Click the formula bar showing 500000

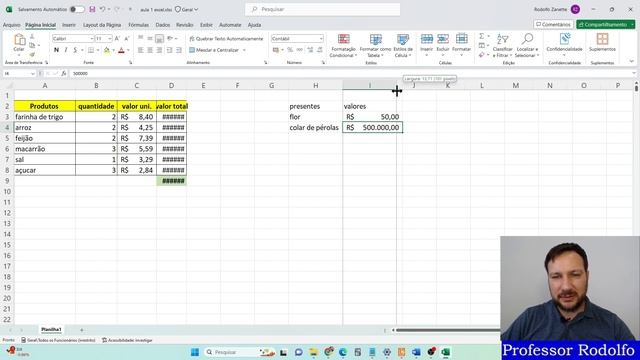pos(351,73)
